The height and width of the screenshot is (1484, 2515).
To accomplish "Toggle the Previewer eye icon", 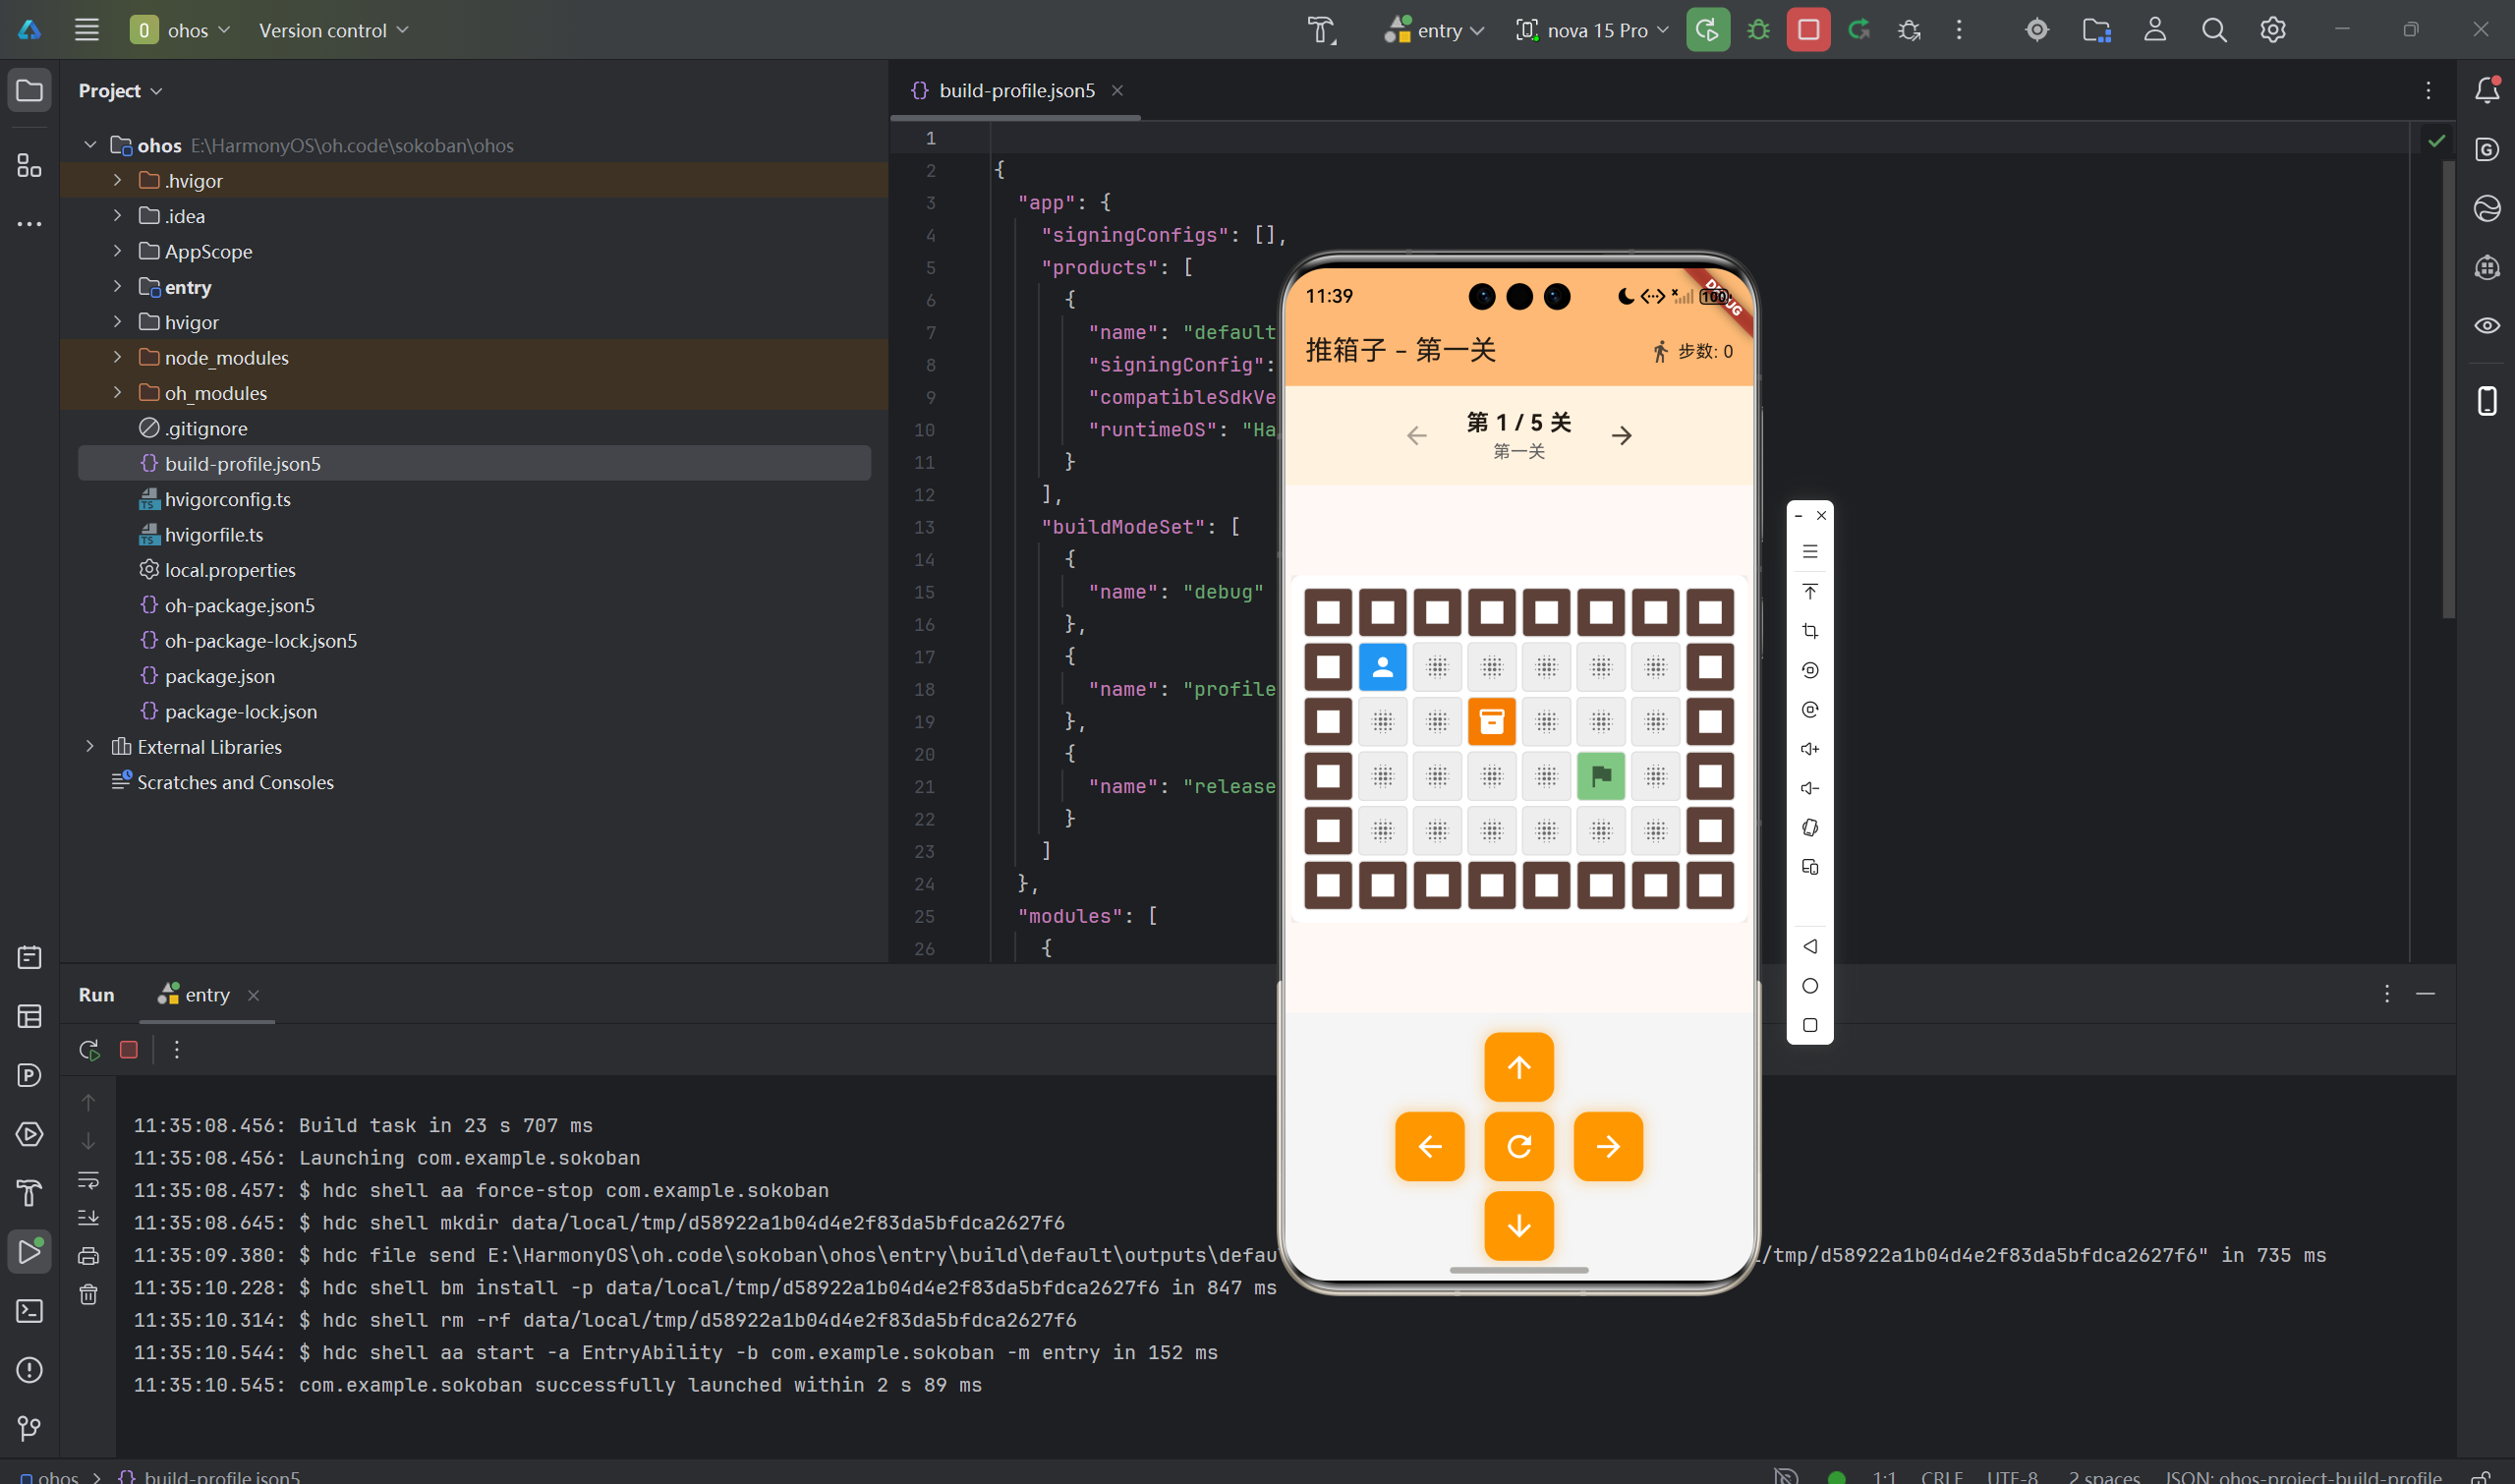I will pyautogui.click(x=2487, y=326).
